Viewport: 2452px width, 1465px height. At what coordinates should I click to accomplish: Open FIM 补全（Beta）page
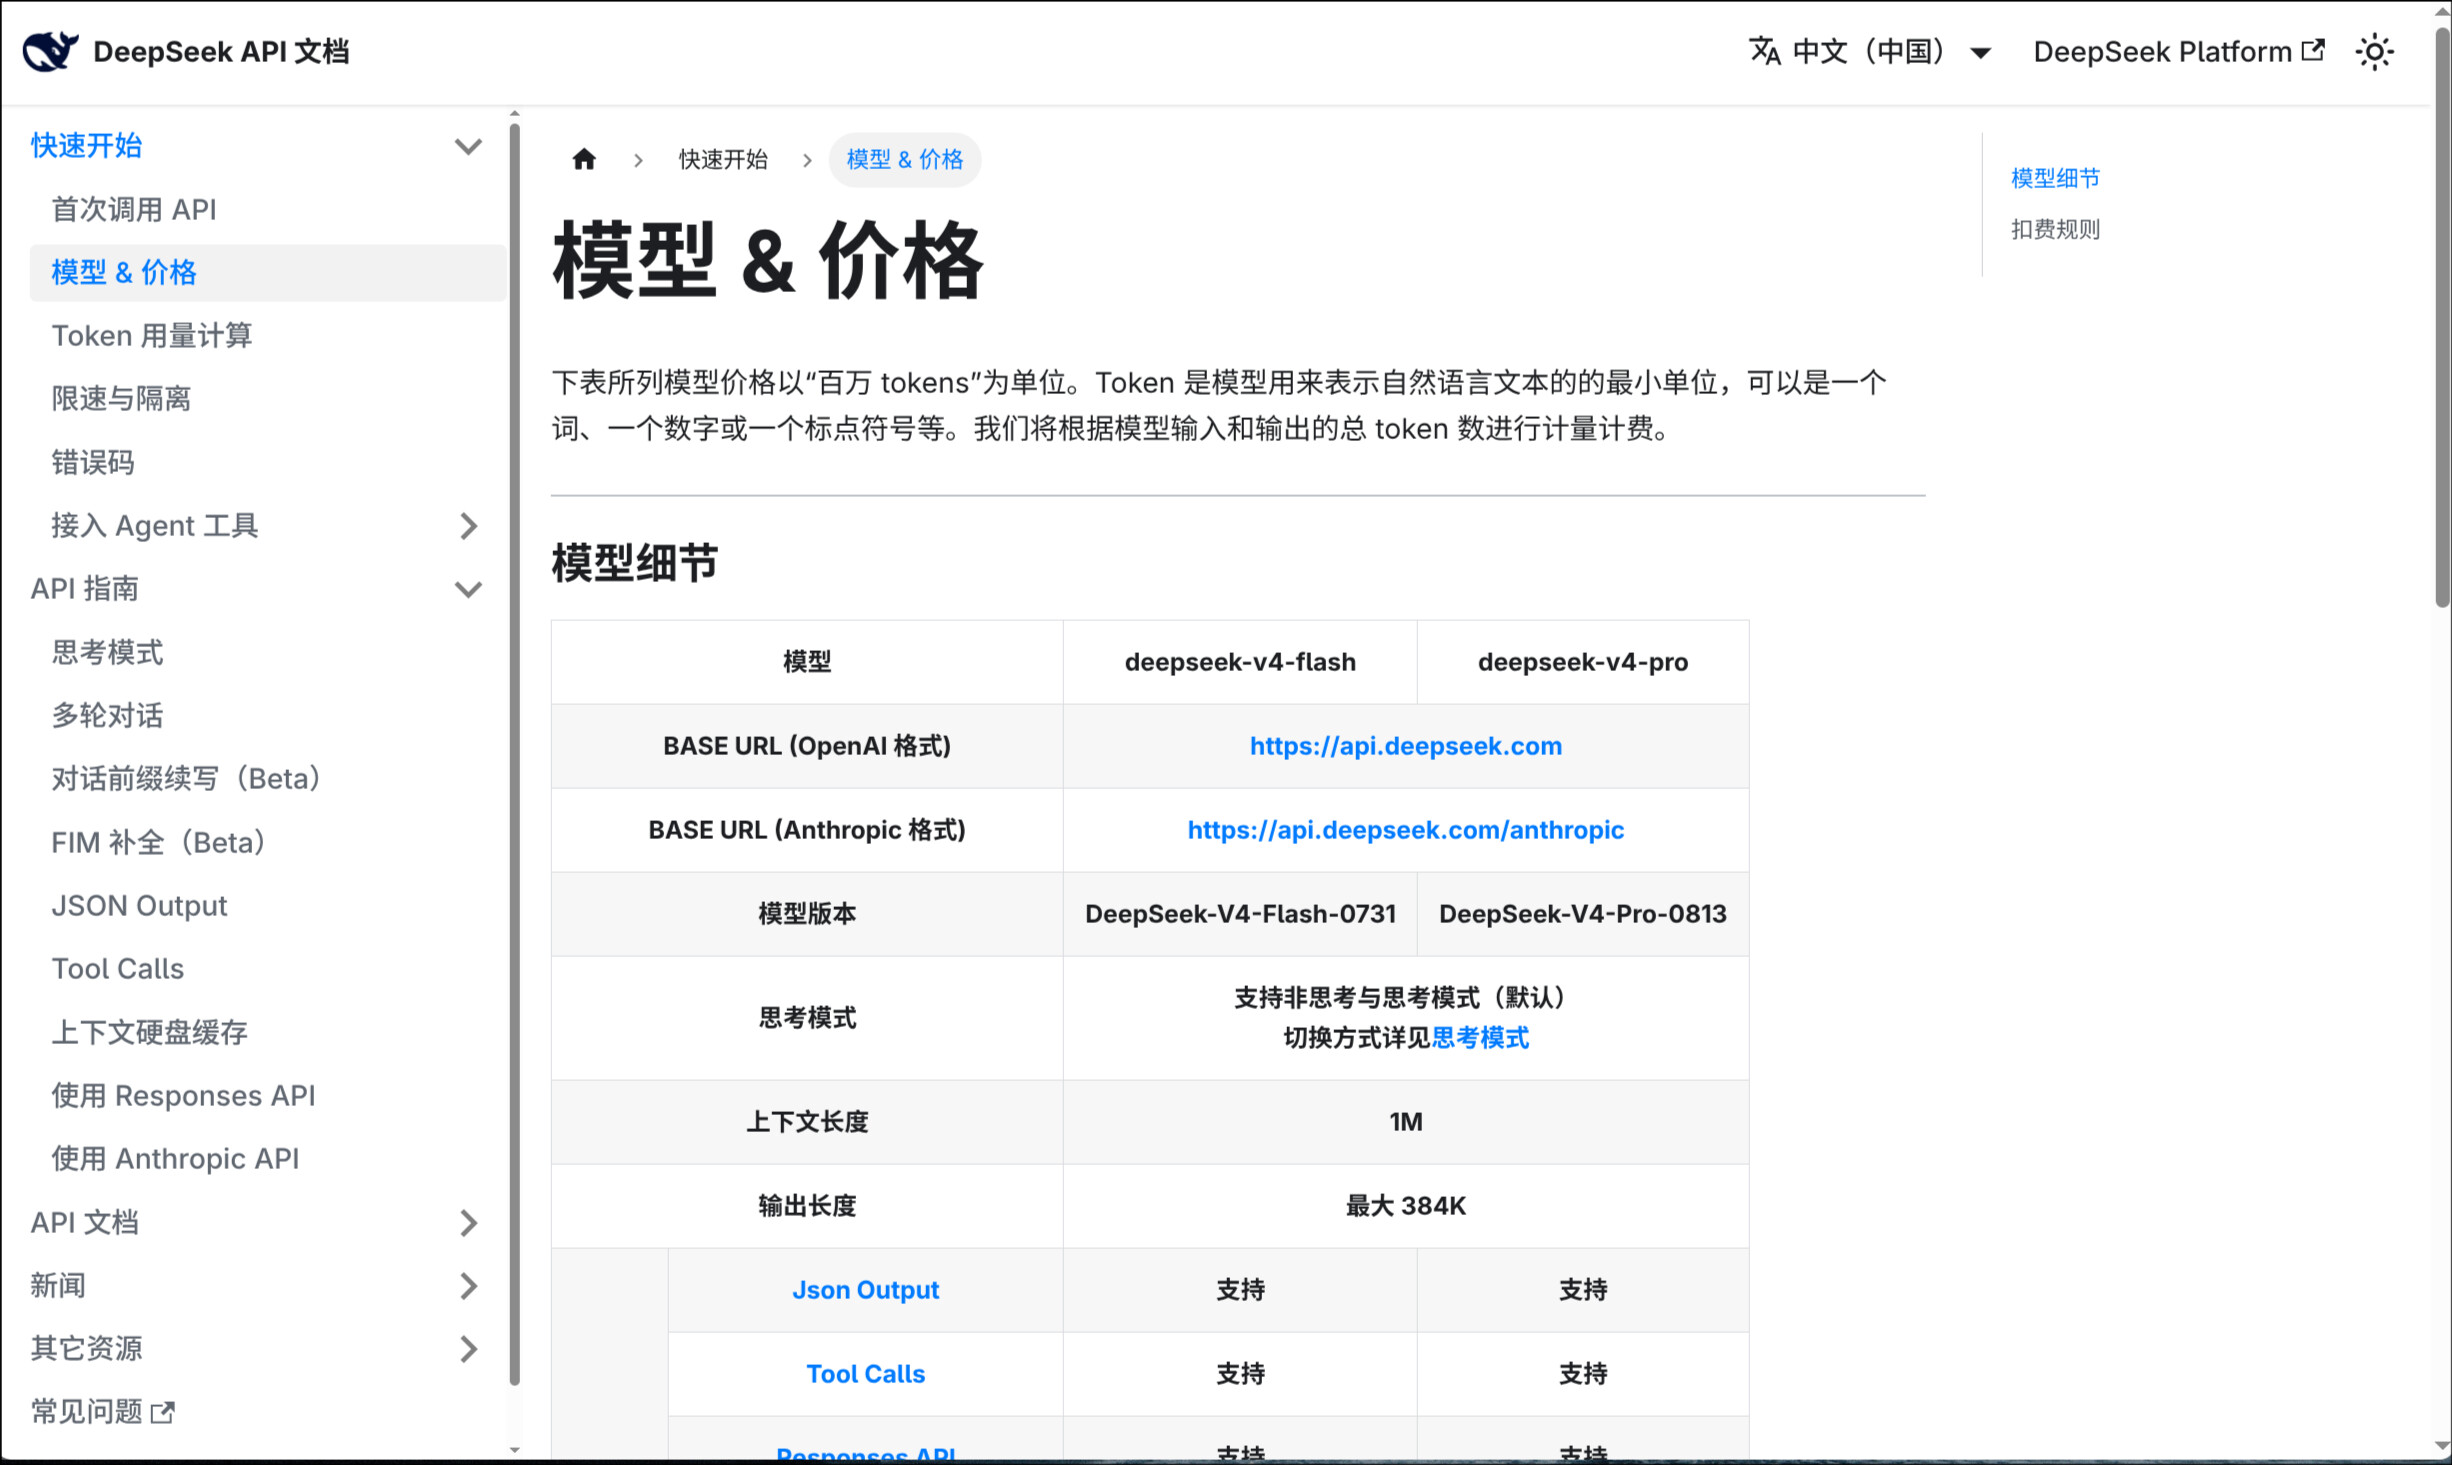(158, 842)
